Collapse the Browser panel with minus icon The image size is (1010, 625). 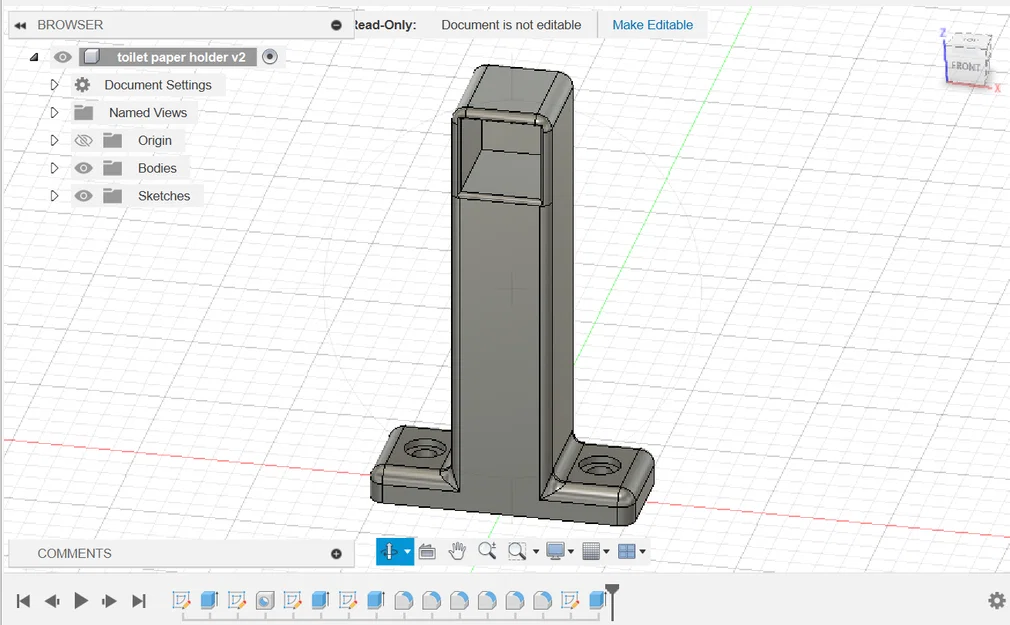pos(336,25)
